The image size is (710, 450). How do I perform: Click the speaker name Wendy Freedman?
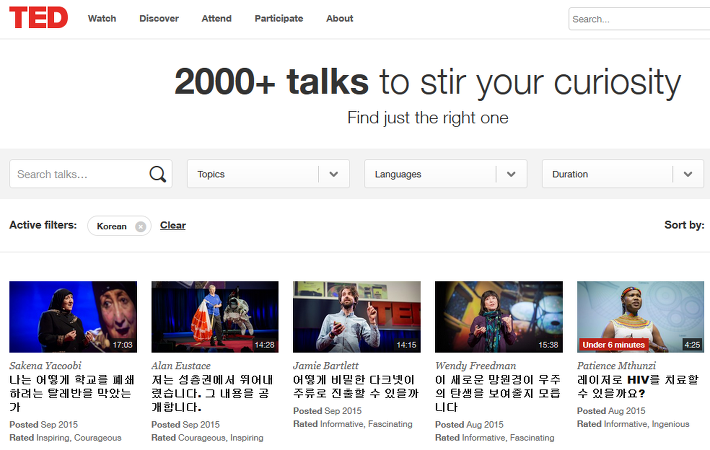click(x=475, y=366)
